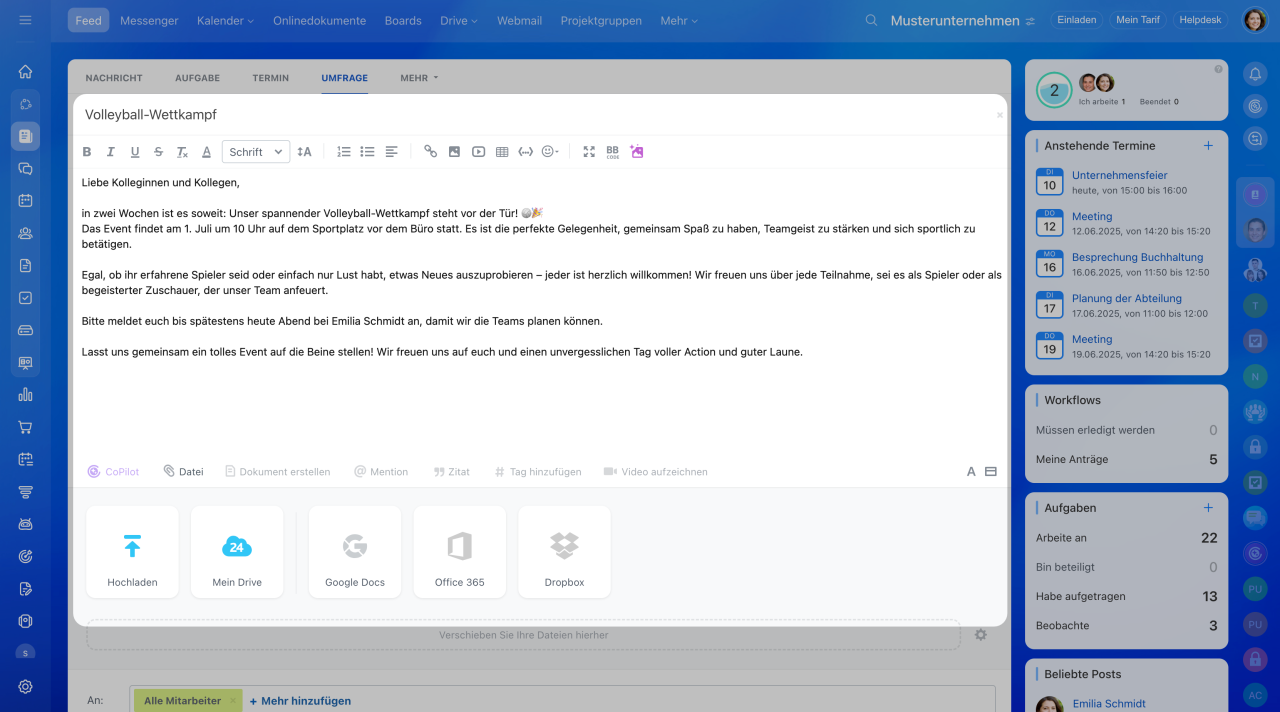Toggle underline formatting
The height and width of the screenshot is (712, 1280).
[135, 152]
